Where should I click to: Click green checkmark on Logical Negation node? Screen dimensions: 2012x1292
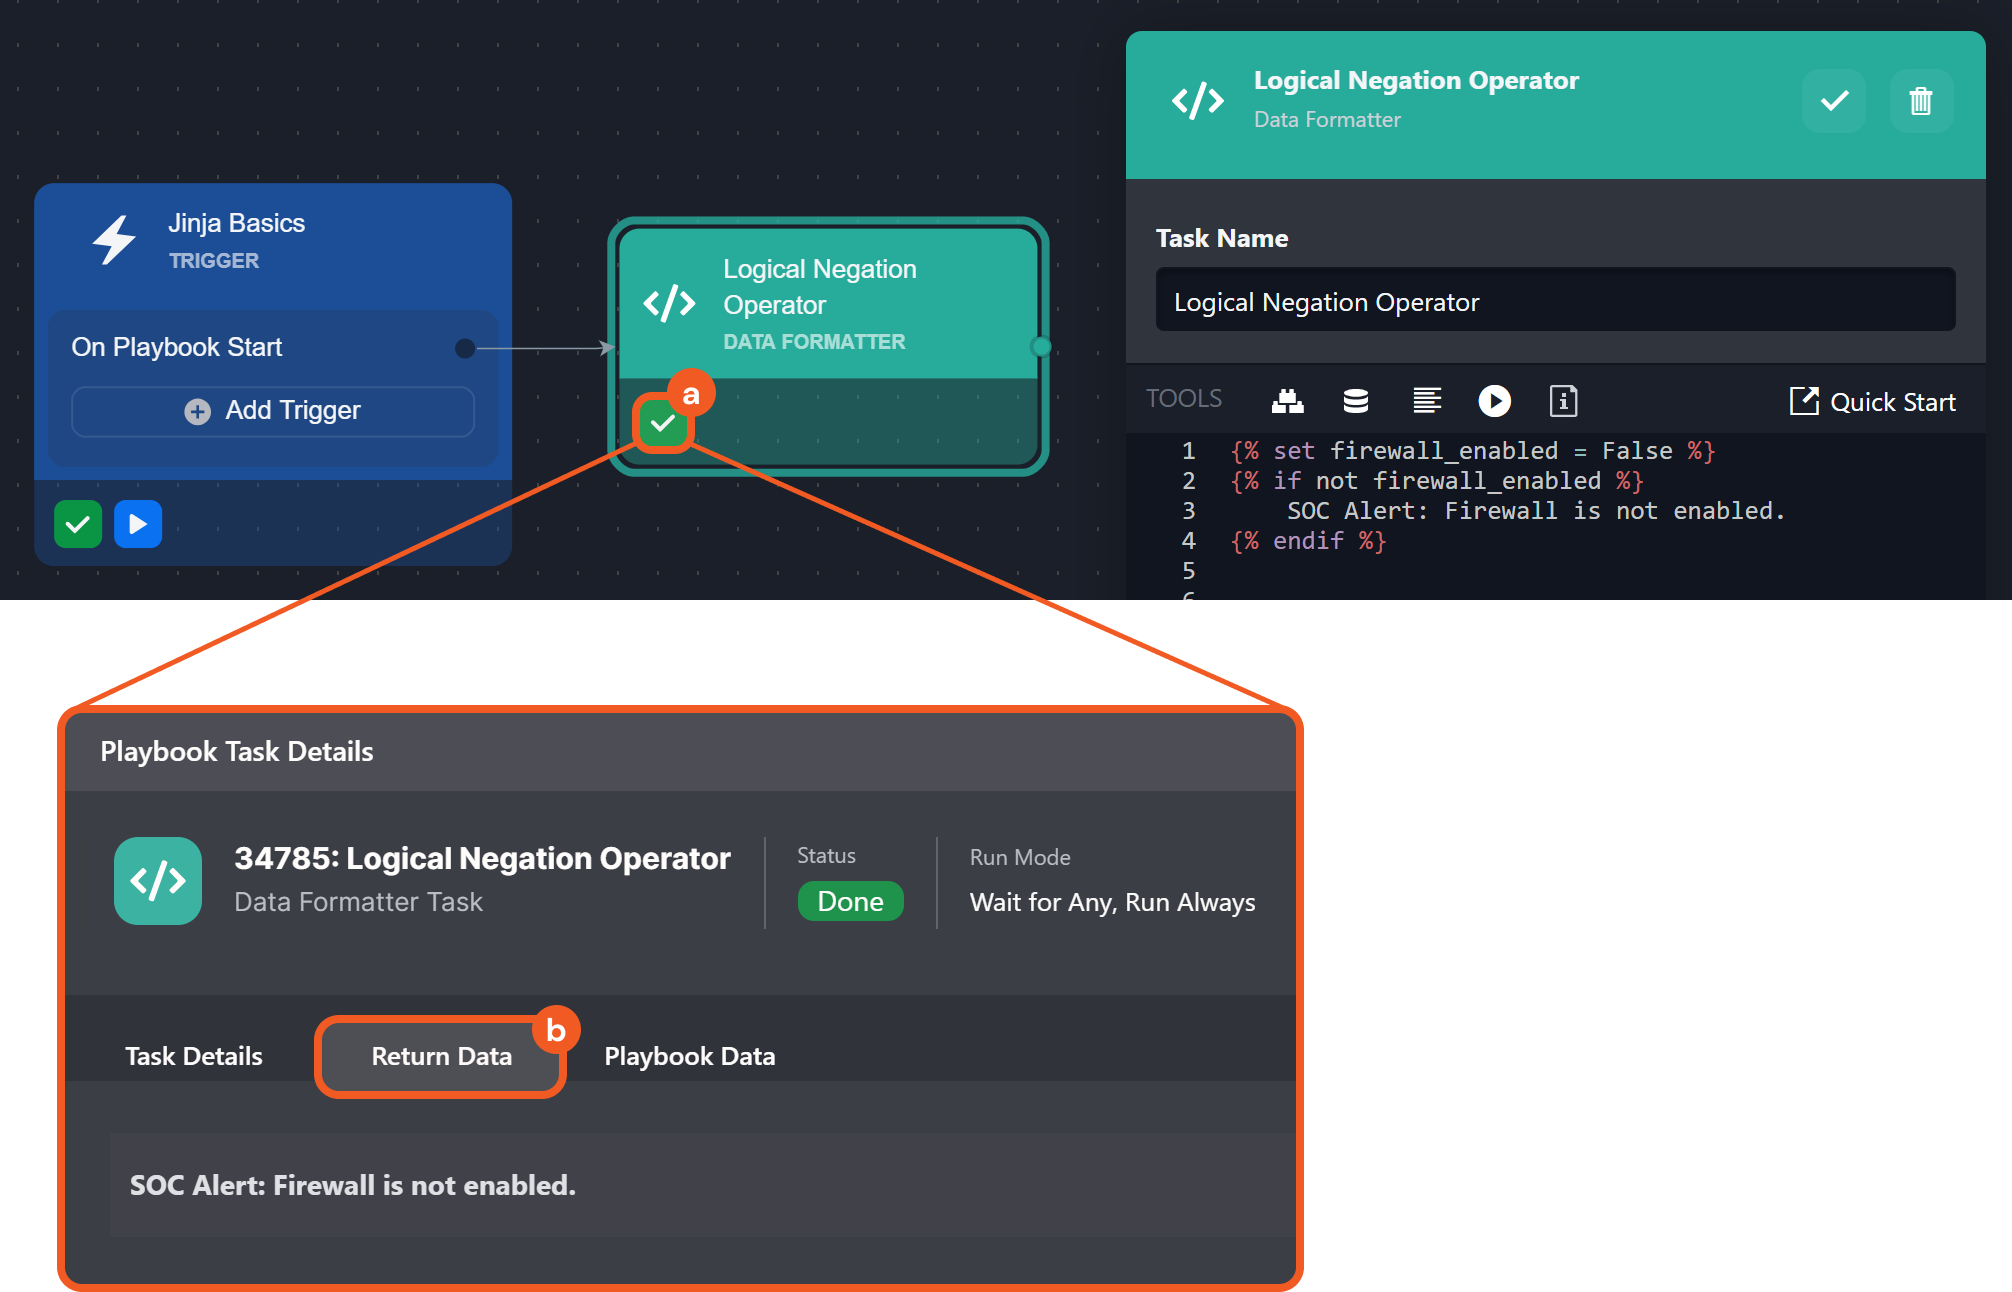pos(662,424)
